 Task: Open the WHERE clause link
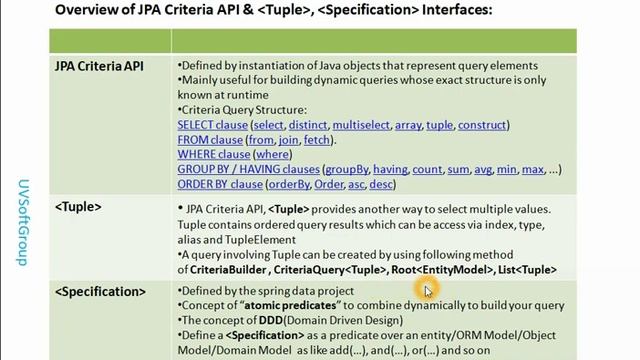tap(213, 154)
